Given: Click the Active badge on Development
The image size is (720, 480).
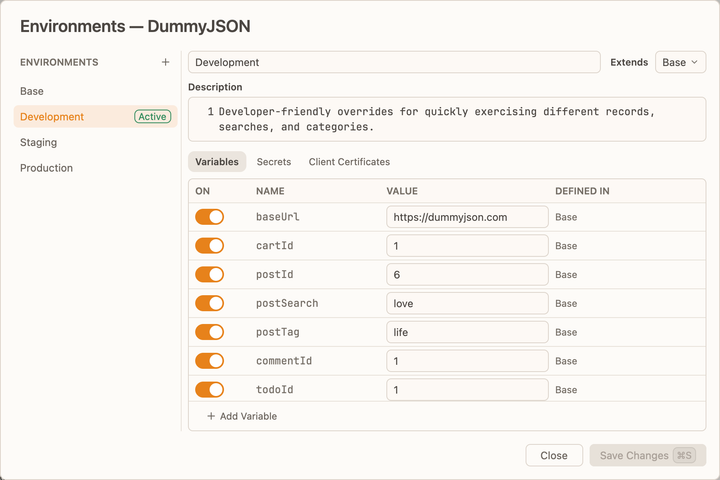Looking at the screenshot, I should [x=152, y=117].
